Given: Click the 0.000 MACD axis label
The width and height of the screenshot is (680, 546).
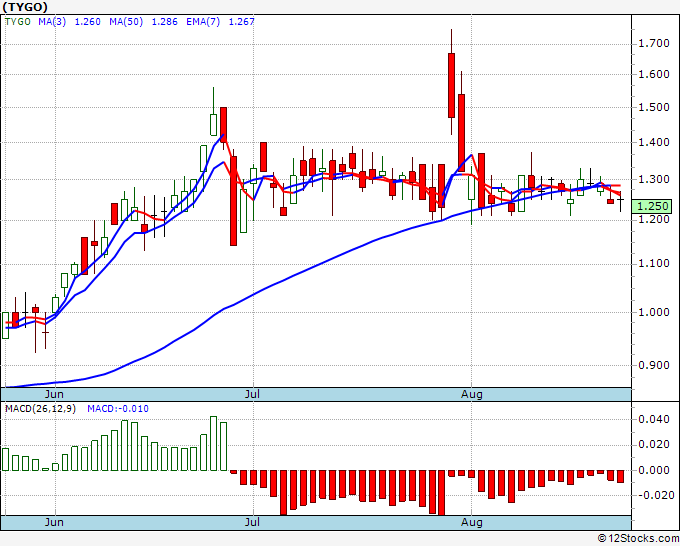Looking at the screenshot, I should pos(654,470).
